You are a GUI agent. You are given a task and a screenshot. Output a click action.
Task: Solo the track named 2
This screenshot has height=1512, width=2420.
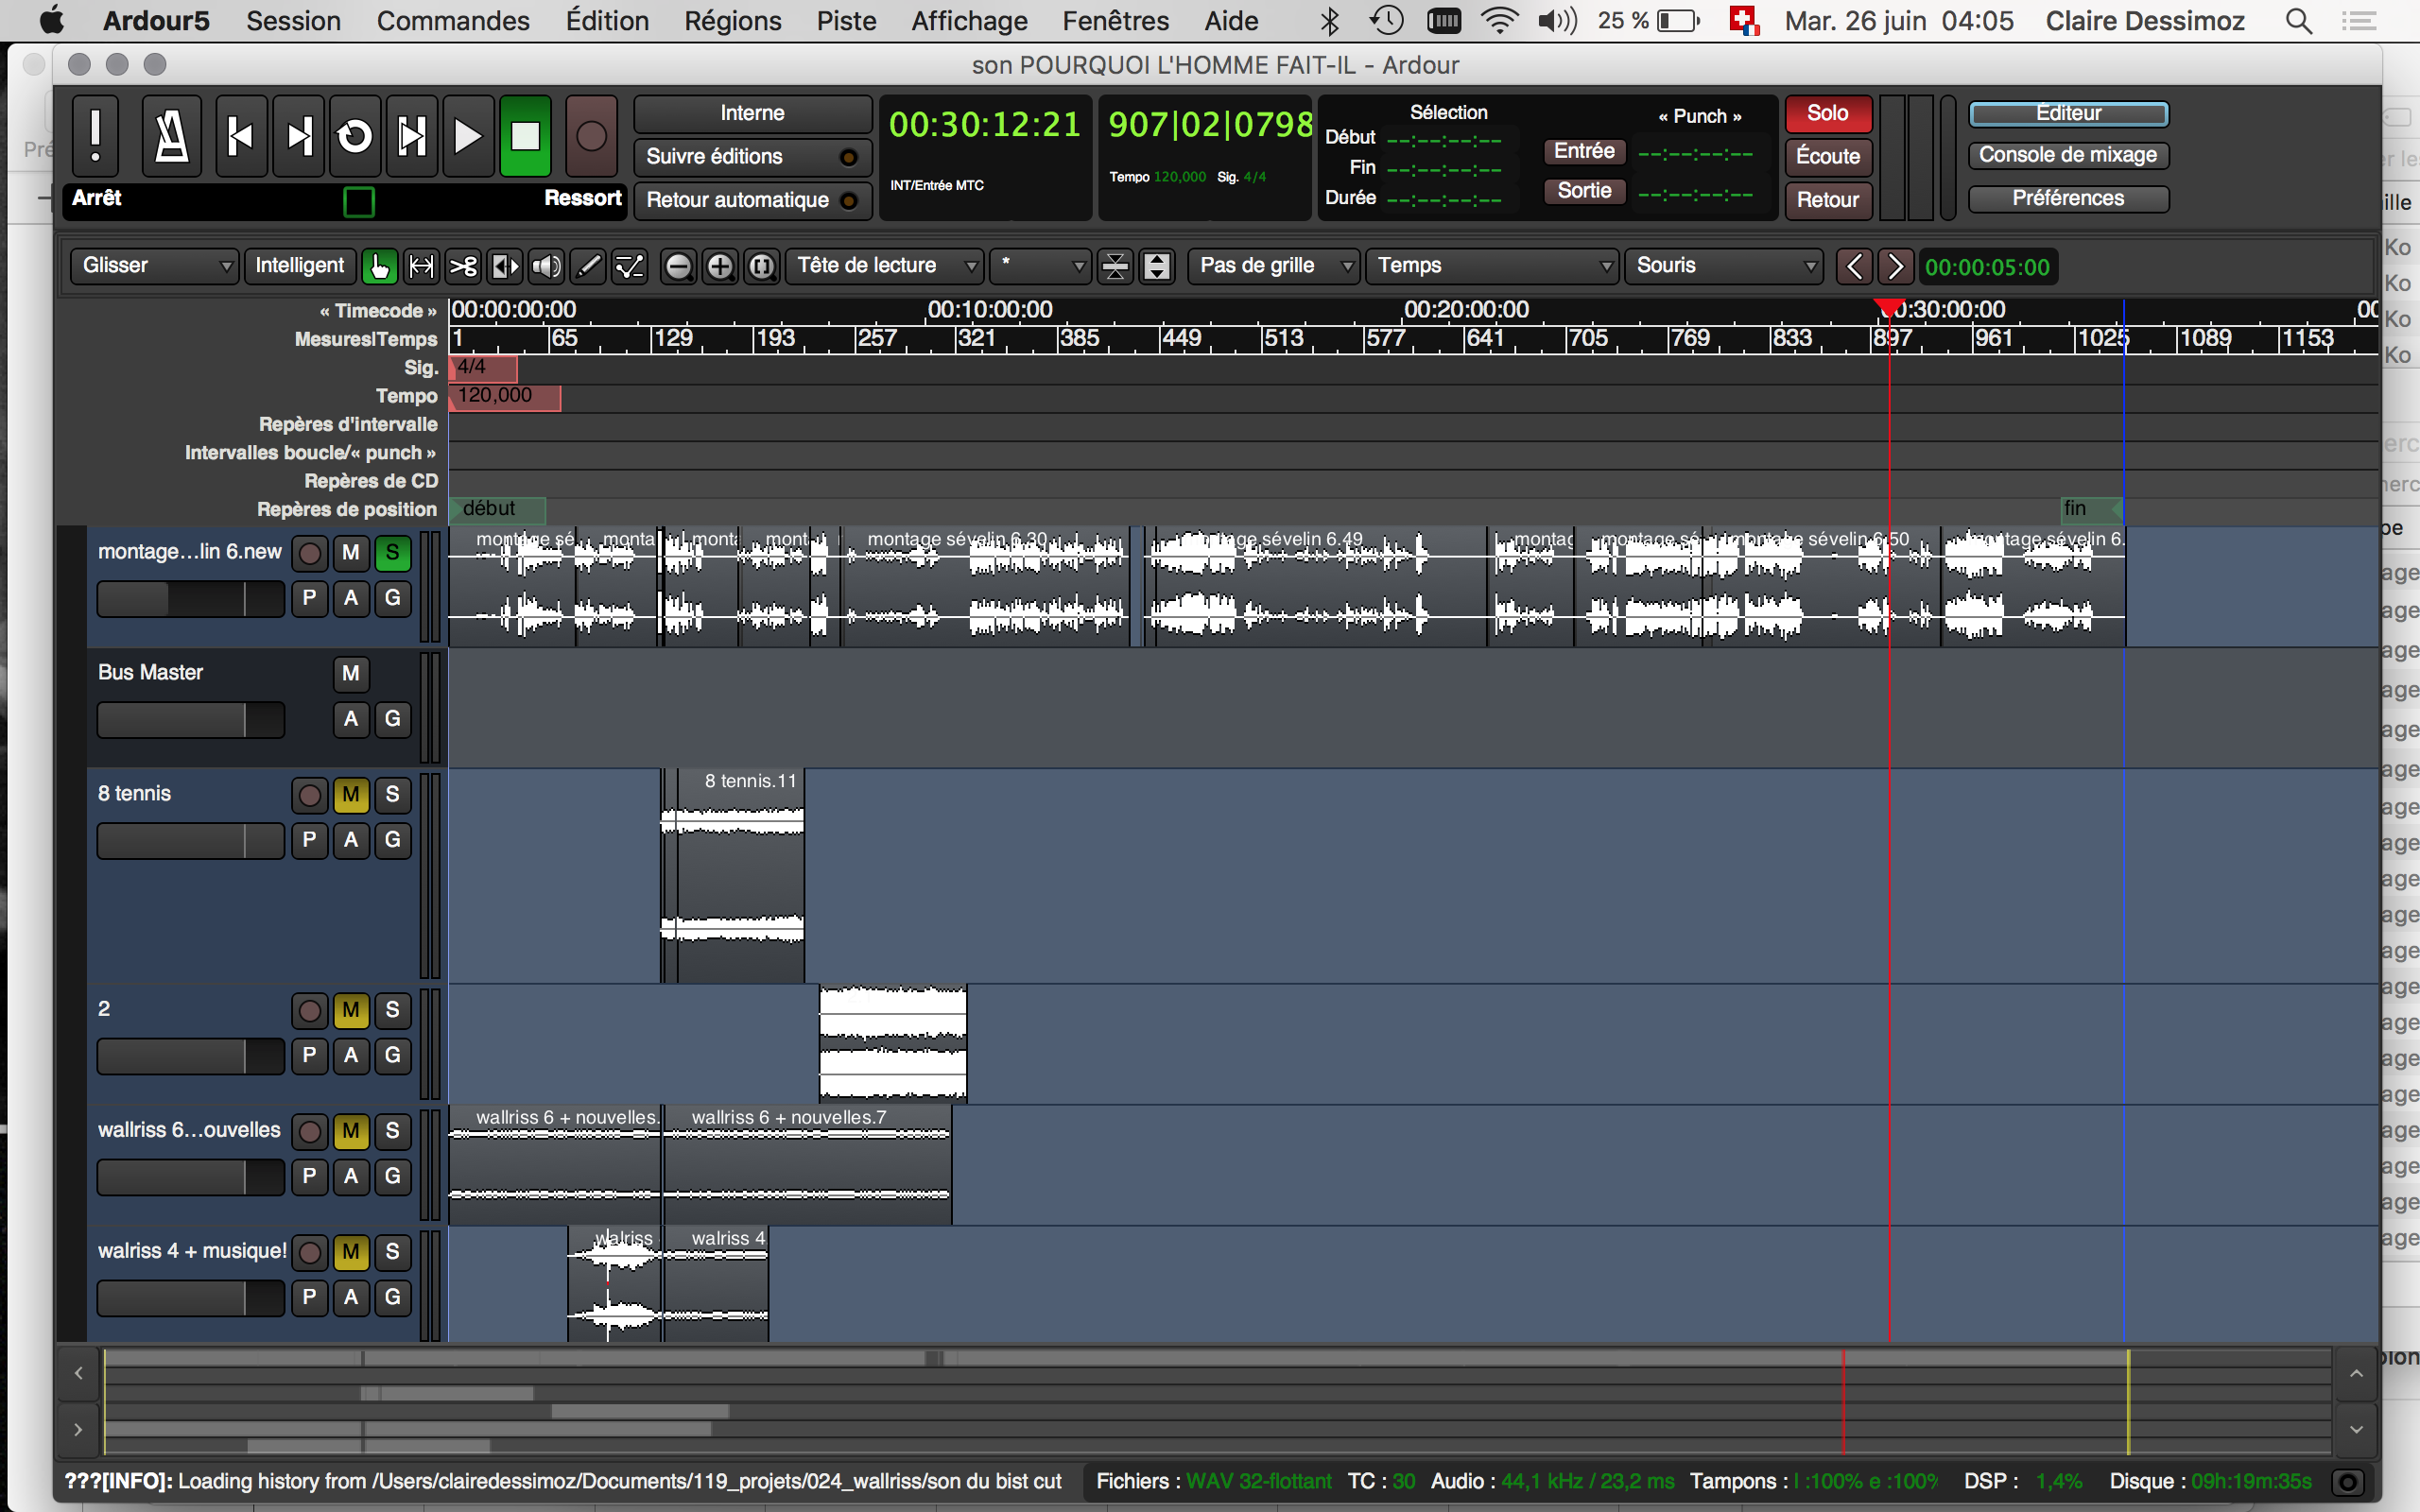click(393, 1011)
